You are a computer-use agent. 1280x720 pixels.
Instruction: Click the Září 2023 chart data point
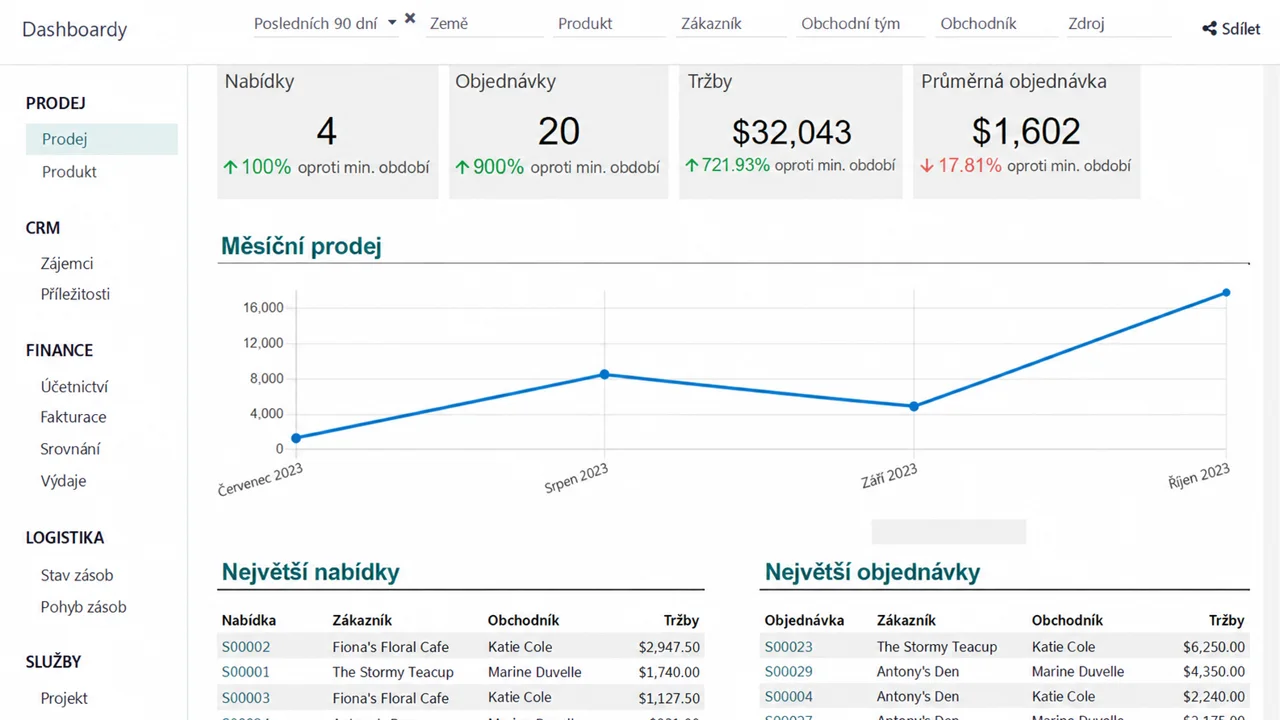(x=914, y=406)
